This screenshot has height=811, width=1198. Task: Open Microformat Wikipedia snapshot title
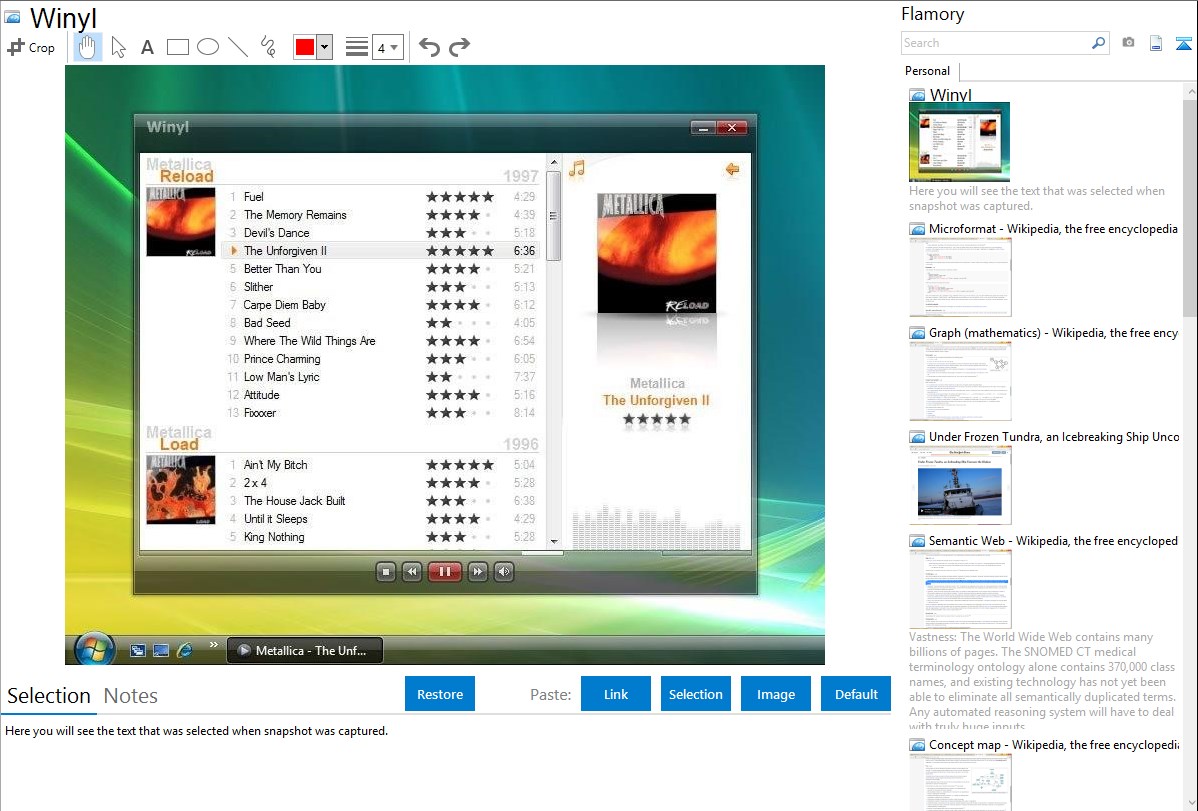[x=1053, y=229]
